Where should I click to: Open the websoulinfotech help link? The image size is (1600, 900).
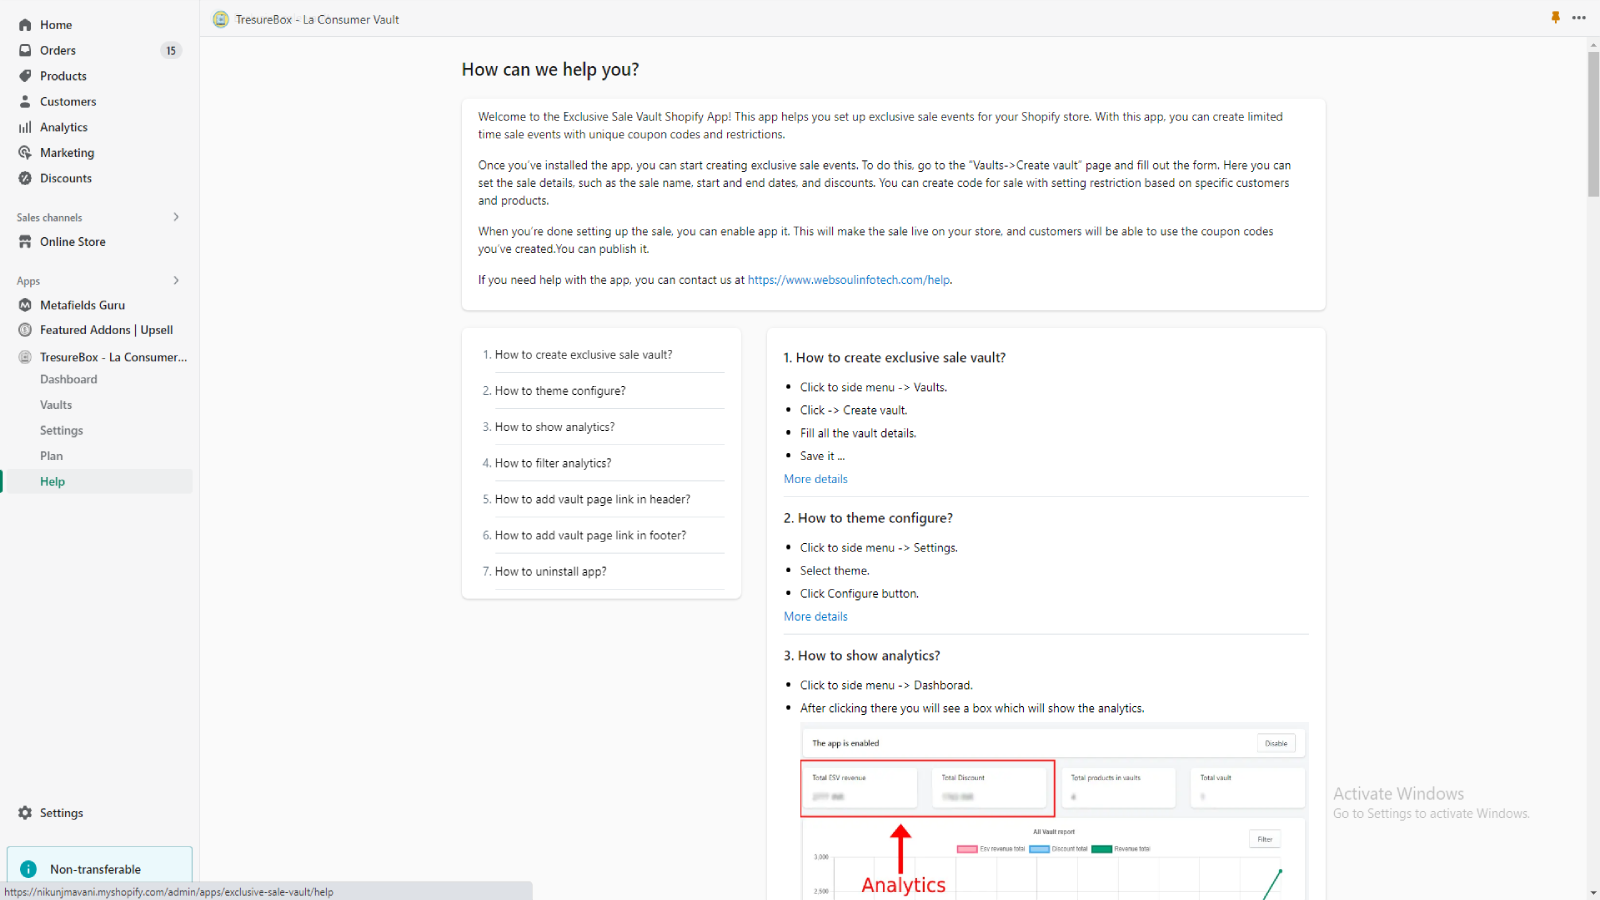(848, 280)
